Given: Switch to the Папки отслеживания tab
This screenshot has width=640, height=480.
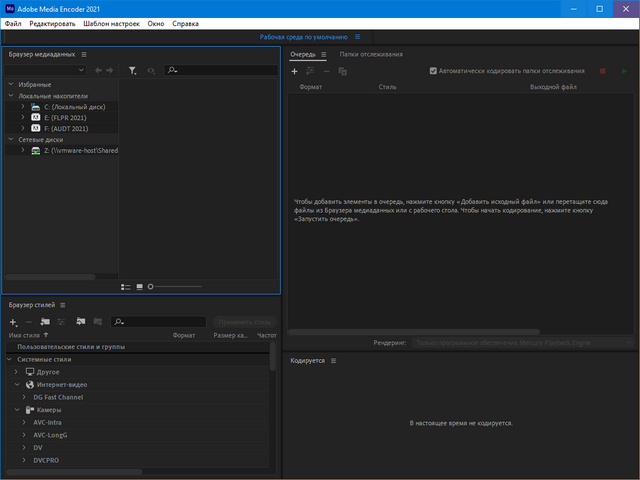Looking at the screenshot, I should click(x=371, y=54).
